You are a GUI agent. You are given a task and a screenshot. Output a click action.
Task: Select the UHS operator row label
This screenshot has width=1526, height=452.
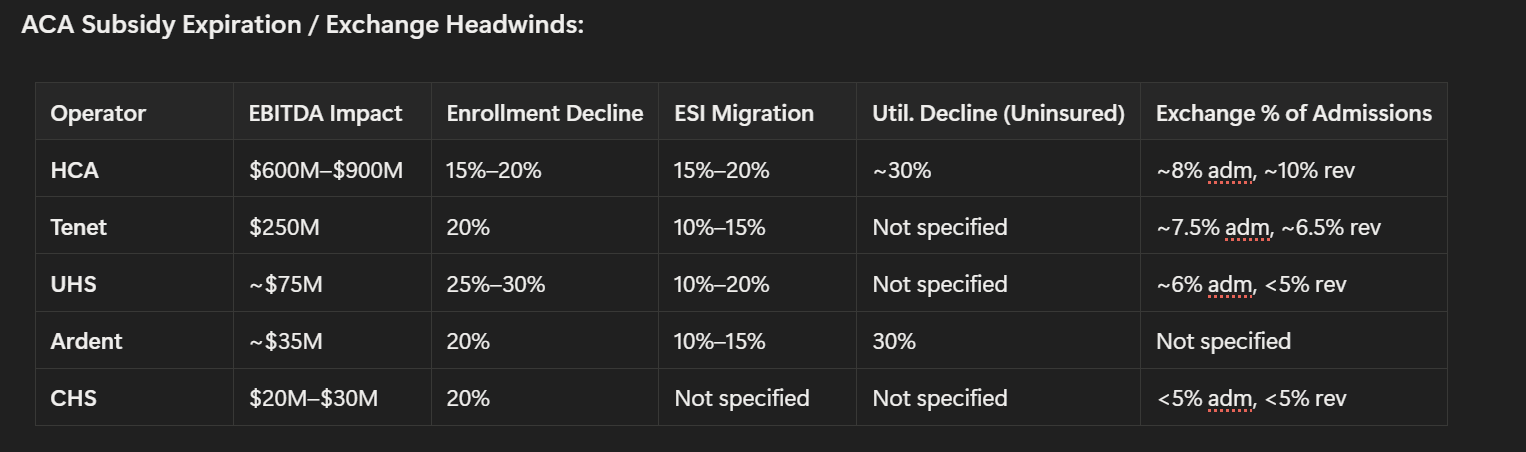75,284
